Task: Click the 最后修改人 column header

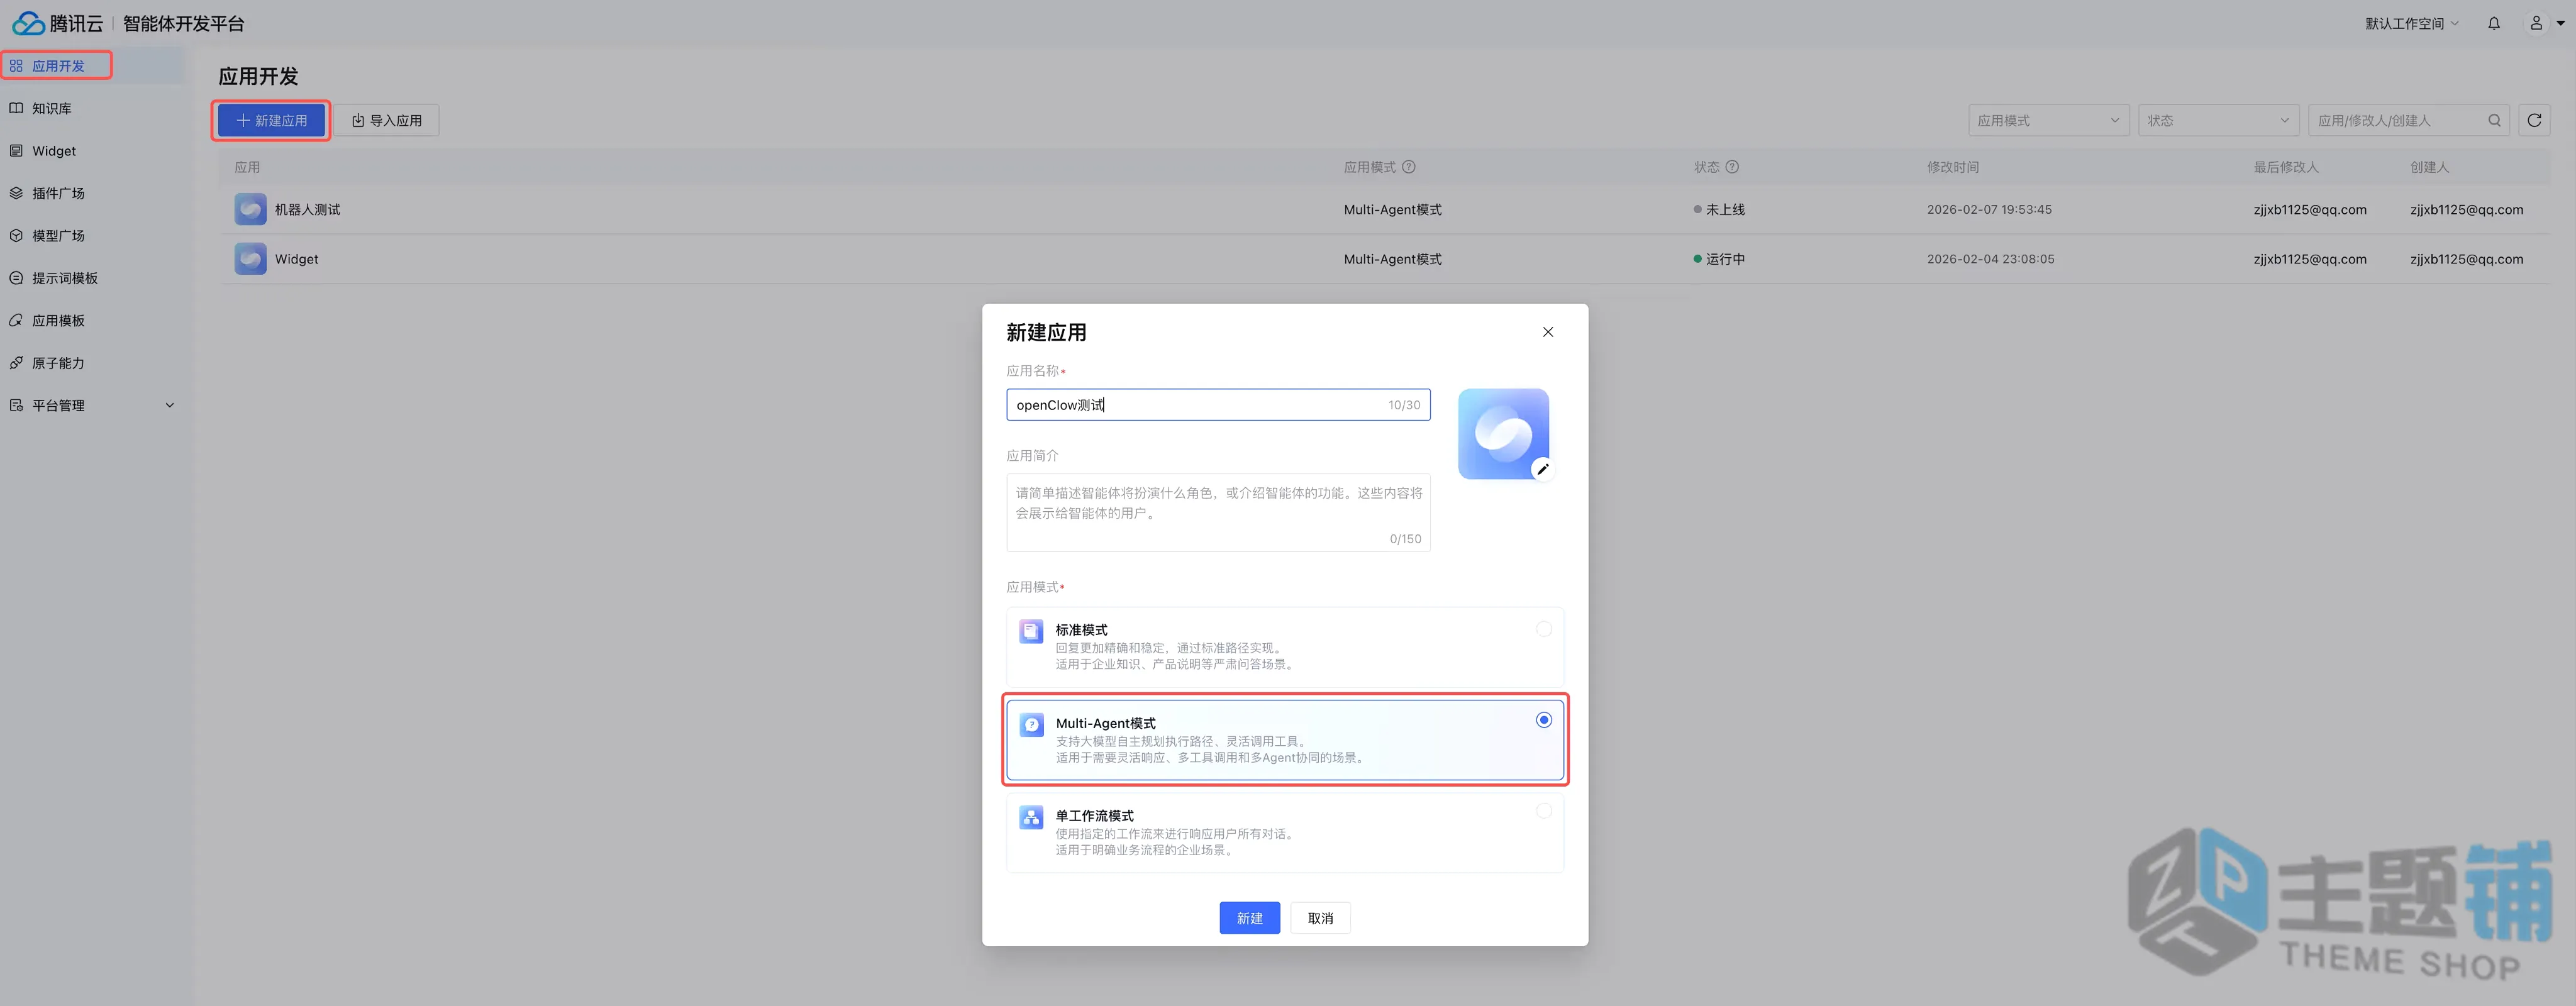Action: pos(2285,167)
